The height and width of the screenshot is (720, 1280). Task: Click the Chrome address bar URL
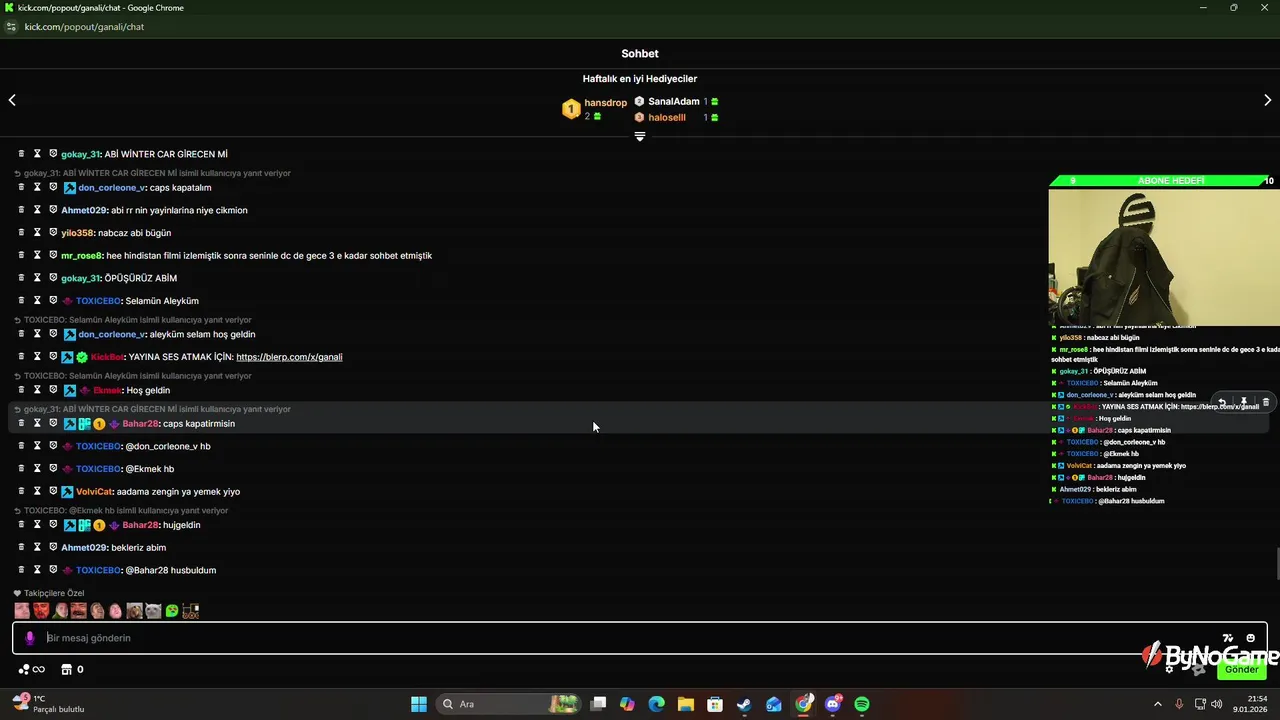84,27
